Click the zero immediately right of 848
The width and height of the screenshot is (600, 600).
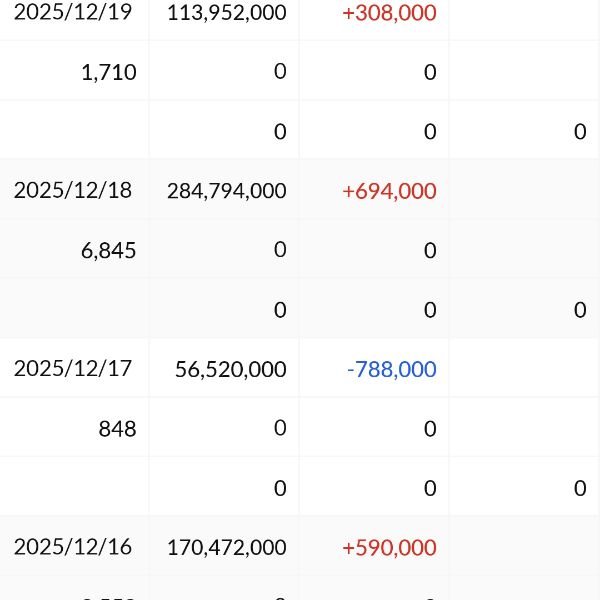click(280, 428)
